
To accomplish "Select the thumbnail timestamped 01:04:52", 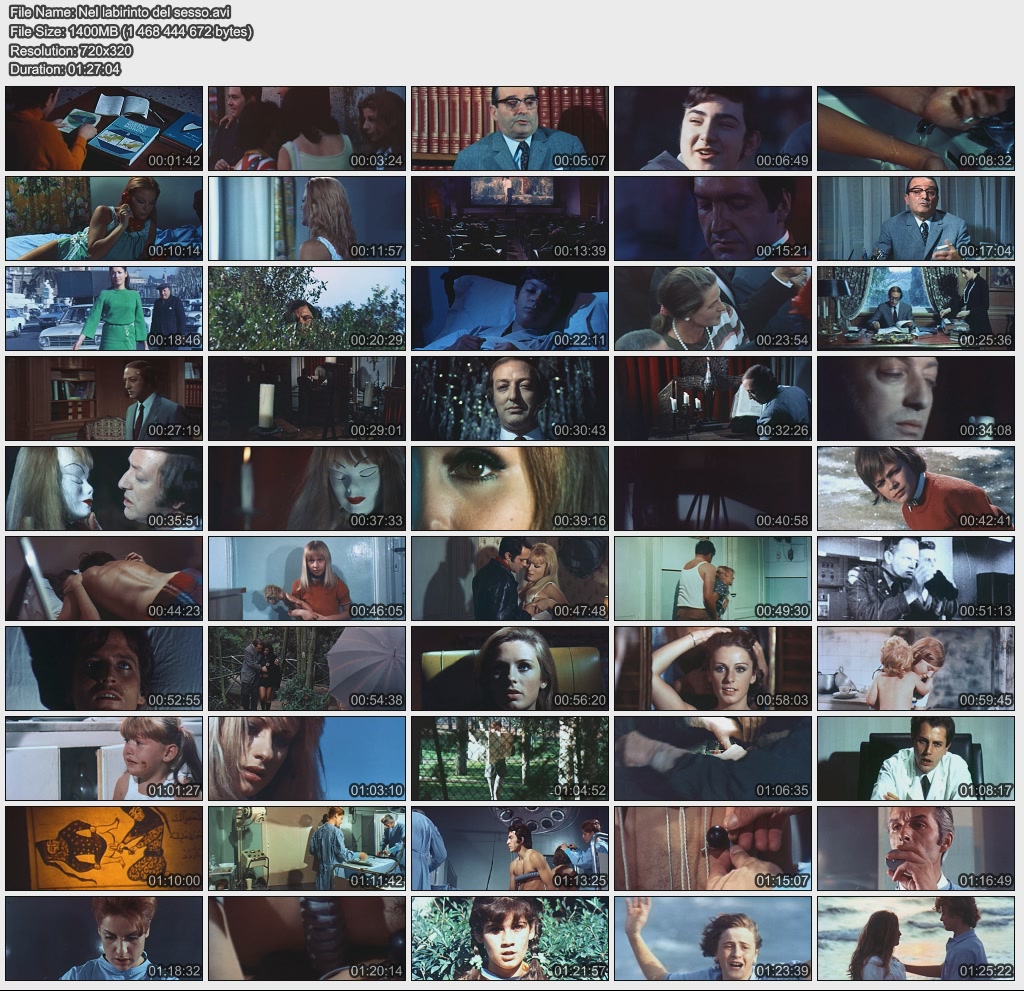I will tap(509, 758).
